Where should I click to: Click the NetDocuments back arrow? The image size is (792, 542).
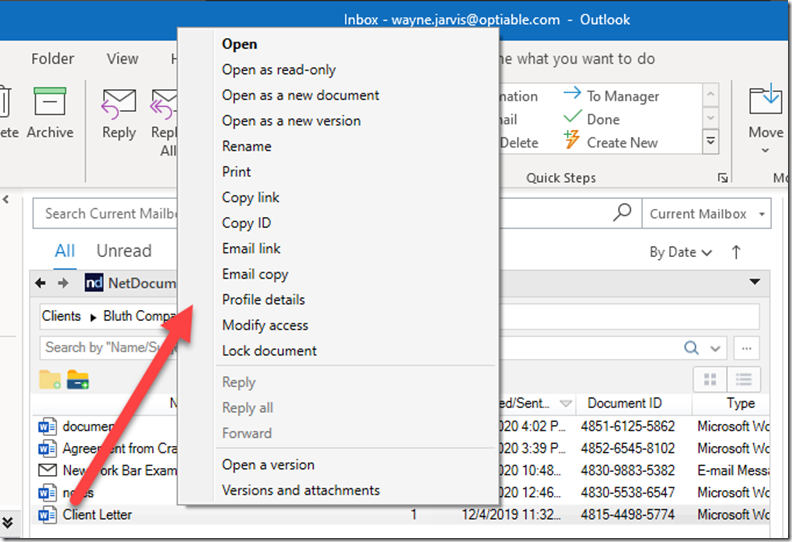pos(40,283)
